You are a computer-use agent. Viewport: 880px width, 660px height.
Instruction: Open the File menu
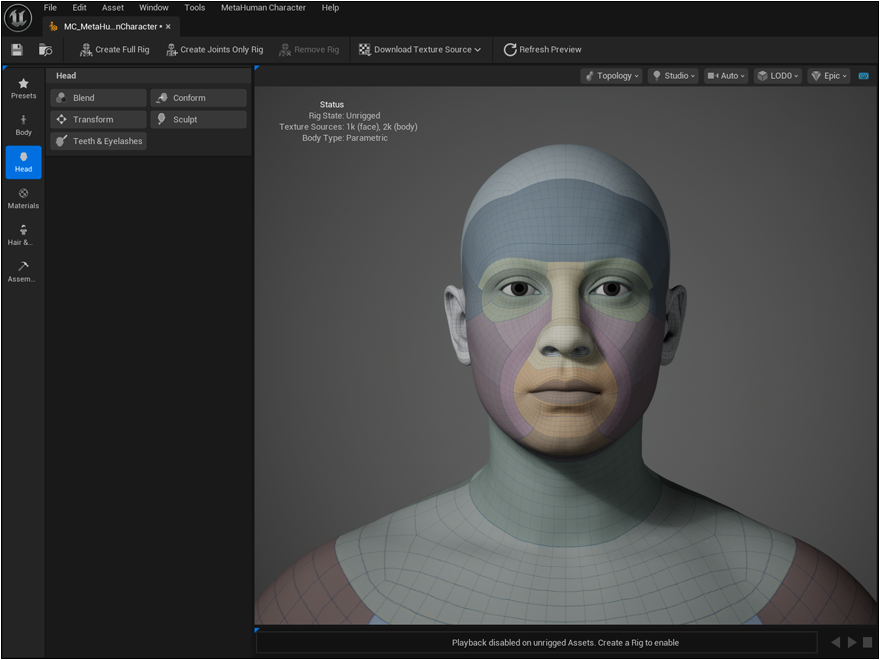[x=50, y=8]
